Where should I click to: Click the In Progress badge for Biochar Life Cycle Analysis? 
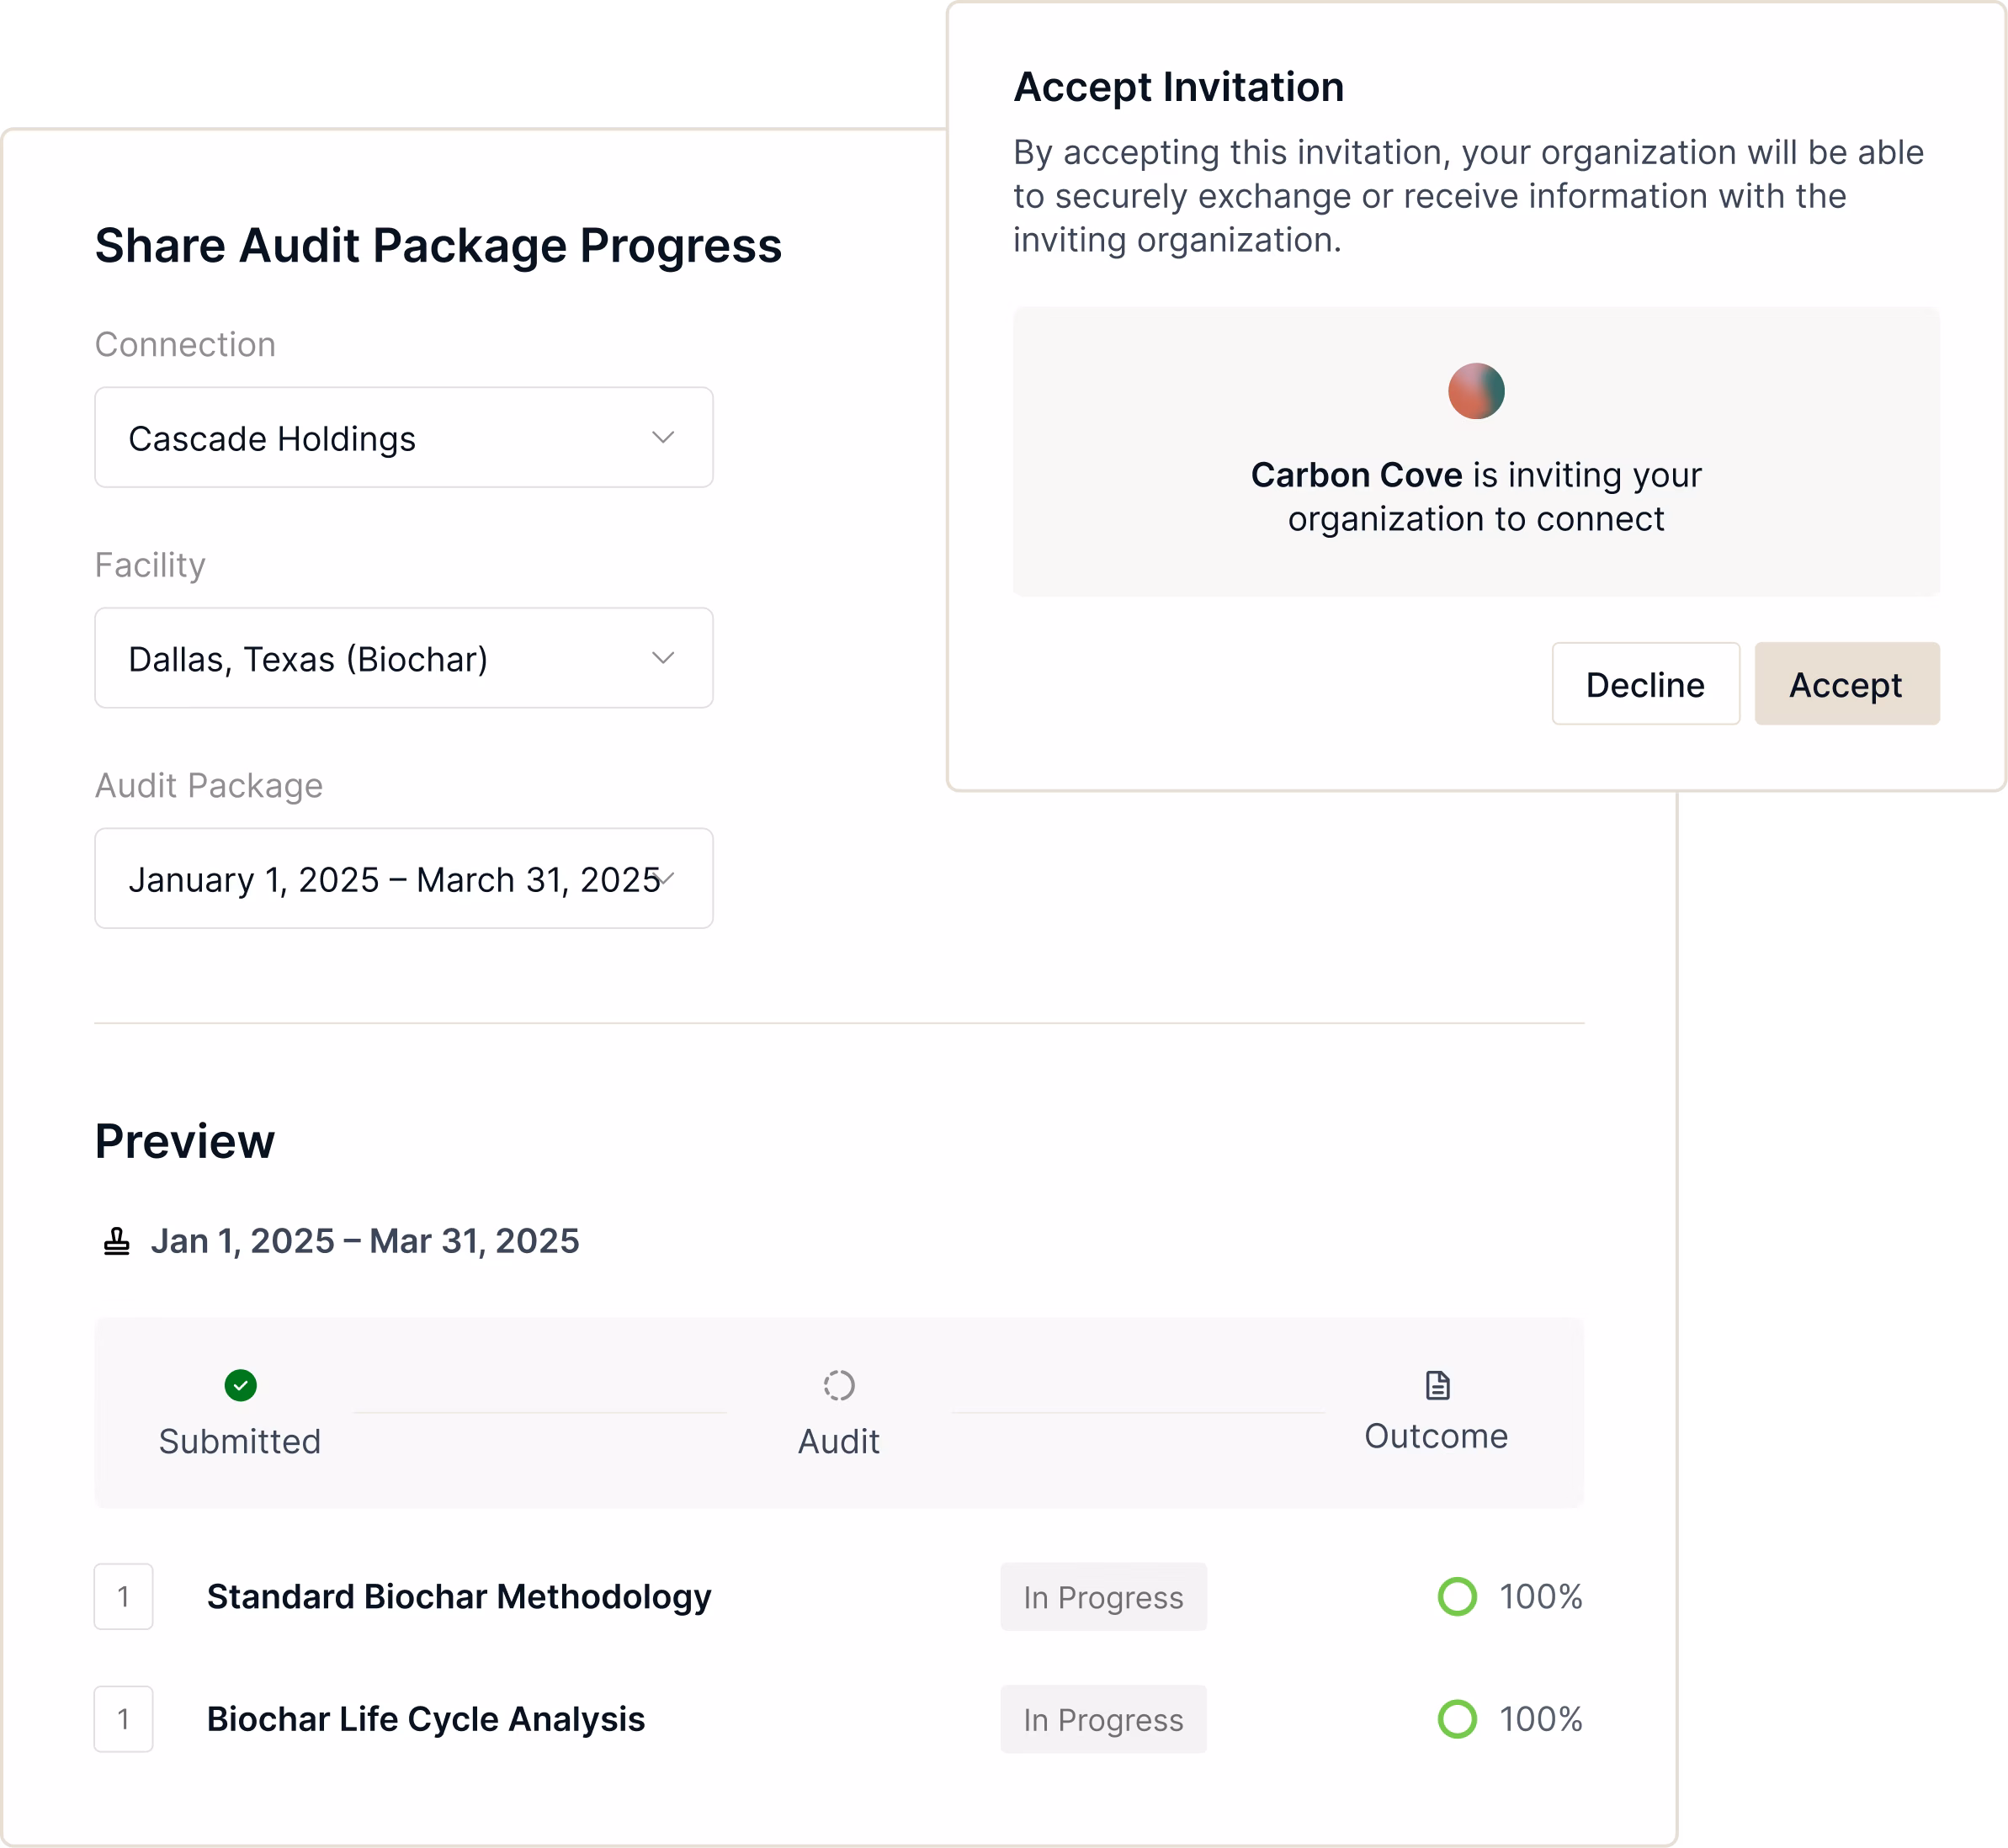1103,1719
